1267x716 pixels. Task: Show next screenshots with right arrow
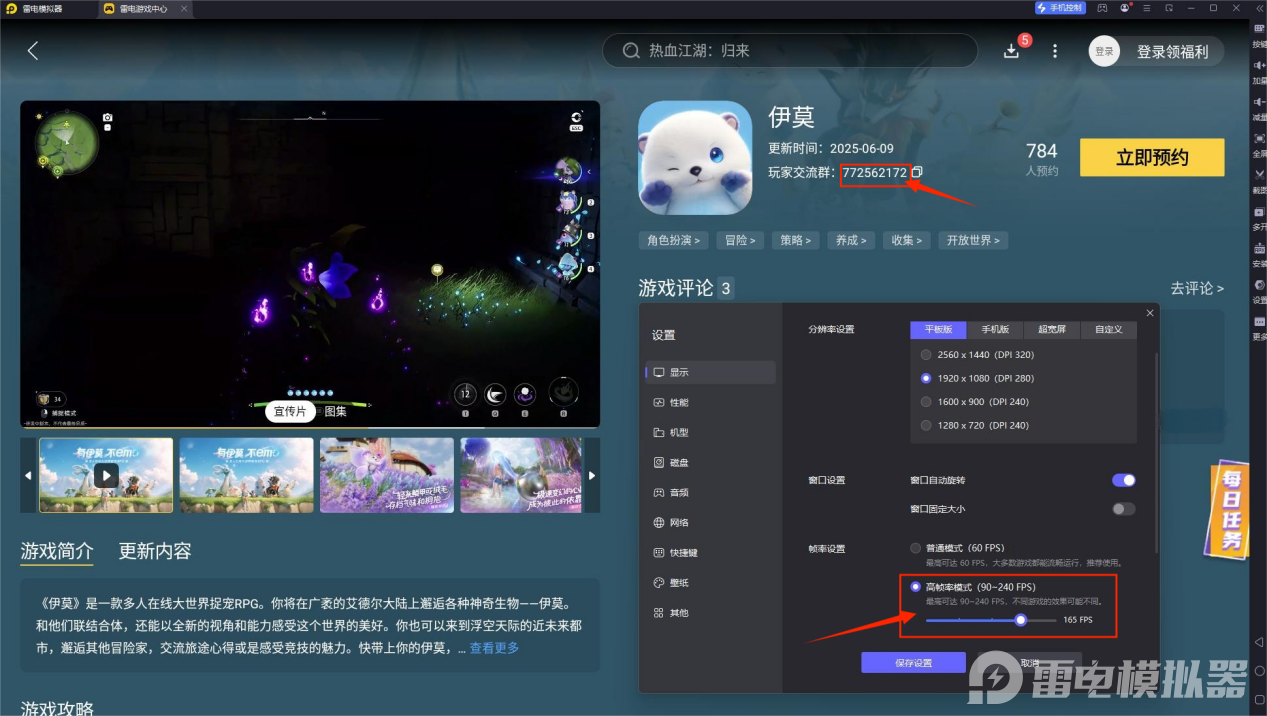pyautogui.click(x=592, y=475)
